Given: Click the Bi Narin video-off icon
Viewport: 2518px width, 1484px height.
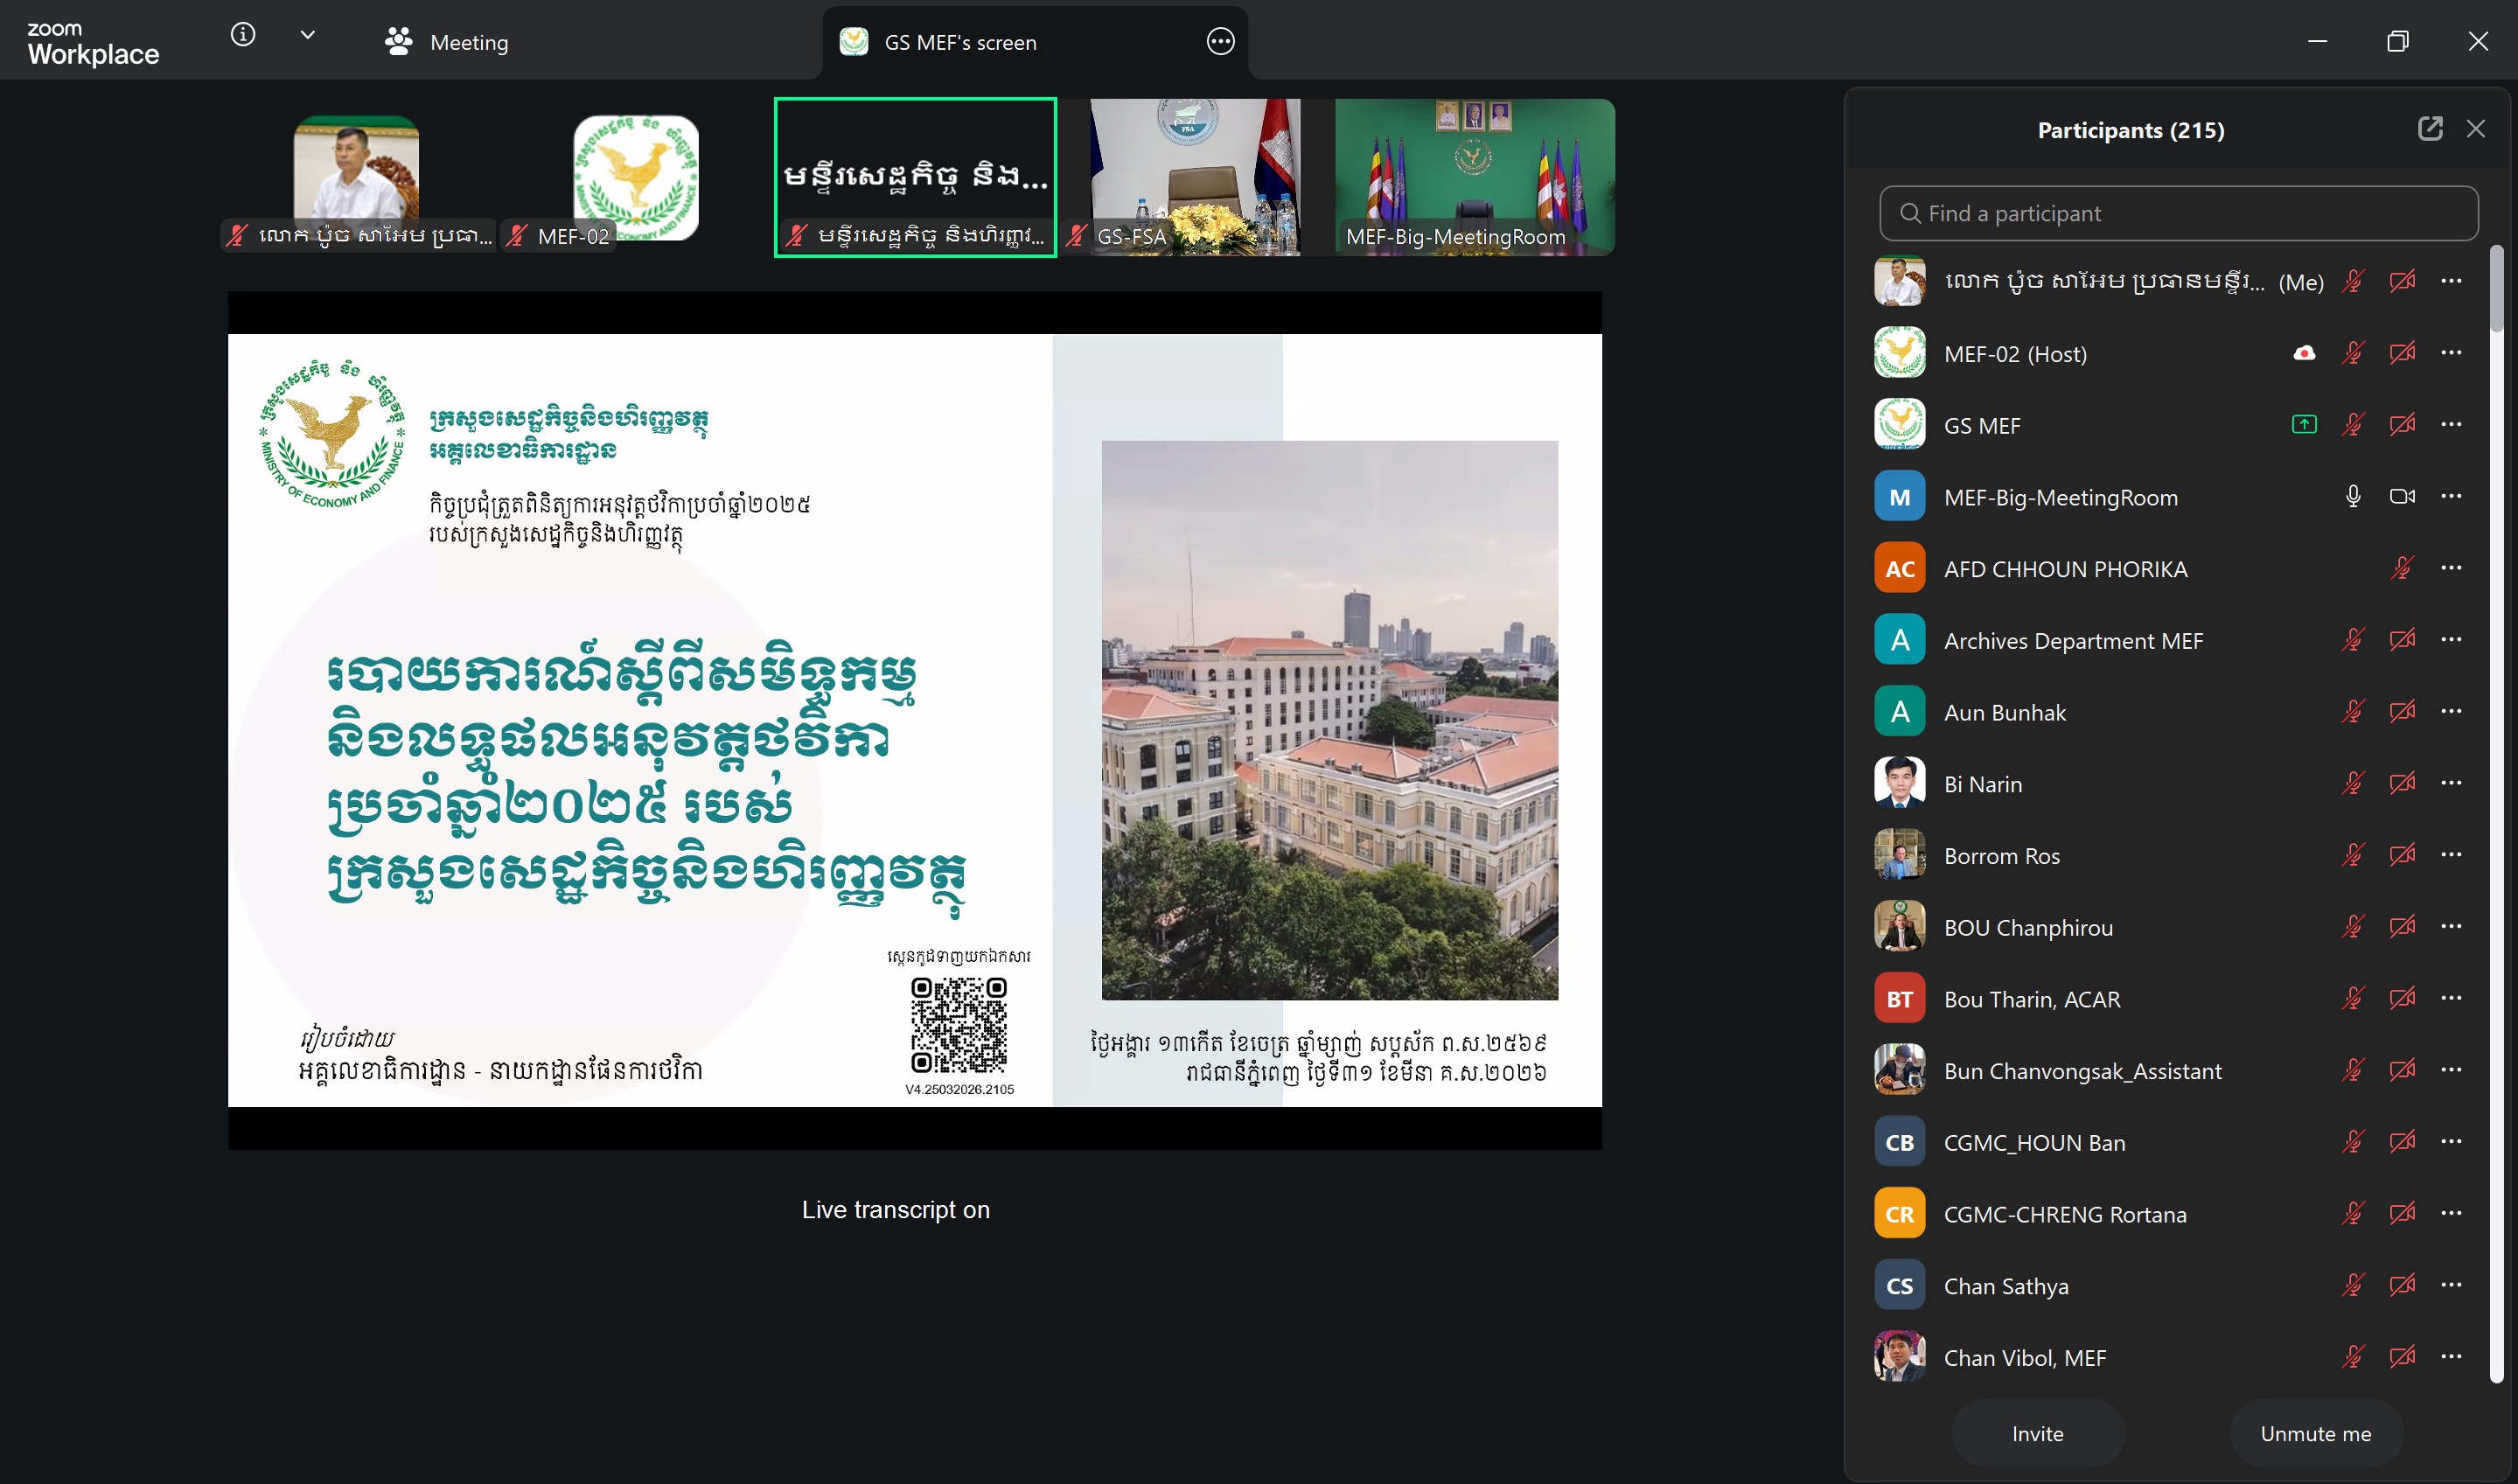Looking at the screenshot, I should 2402,783.
